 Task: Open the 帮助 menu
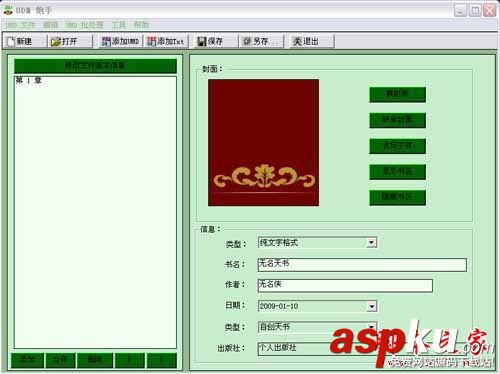click(141, 25)
